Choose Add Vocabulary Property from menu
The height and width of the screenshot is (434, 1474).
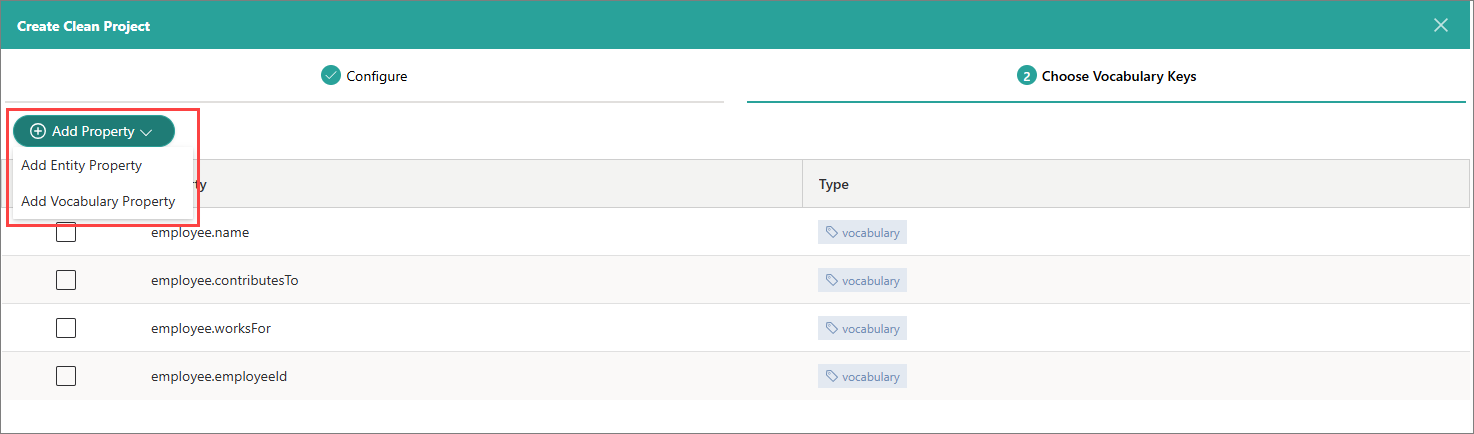(98, 202)
